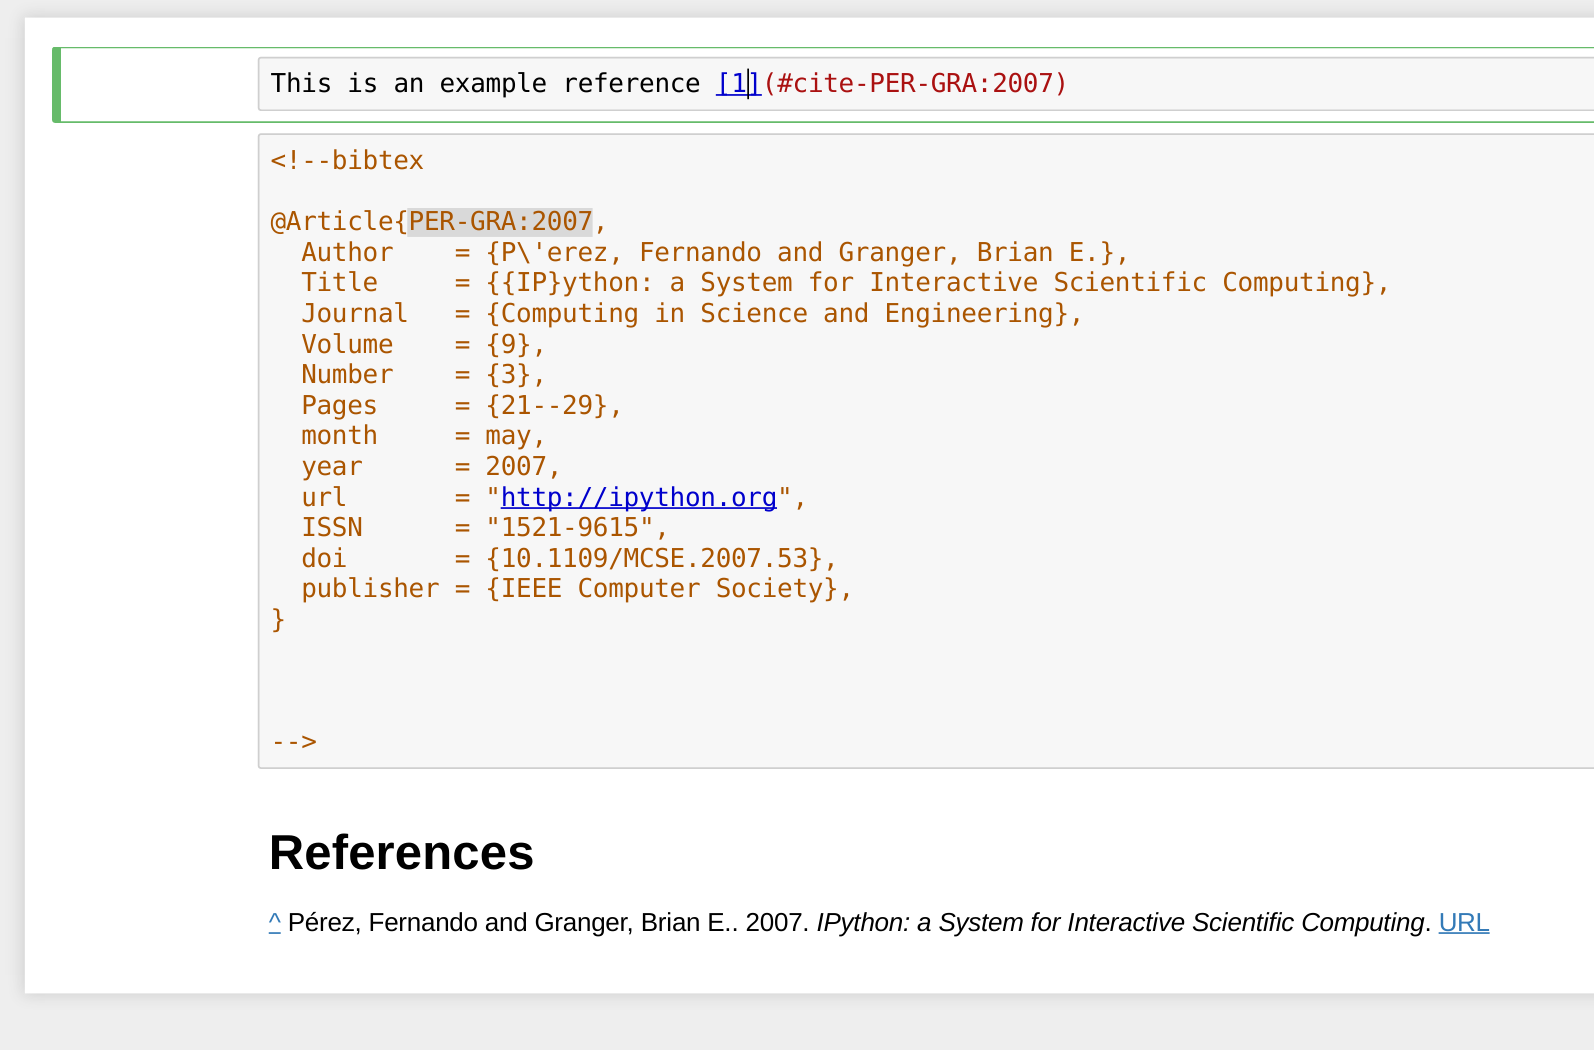Image resolution: width=1594 pixels, height=1050 pixels.
Task: Click the Volume = {9} line
Action: (x=423, y=344)
